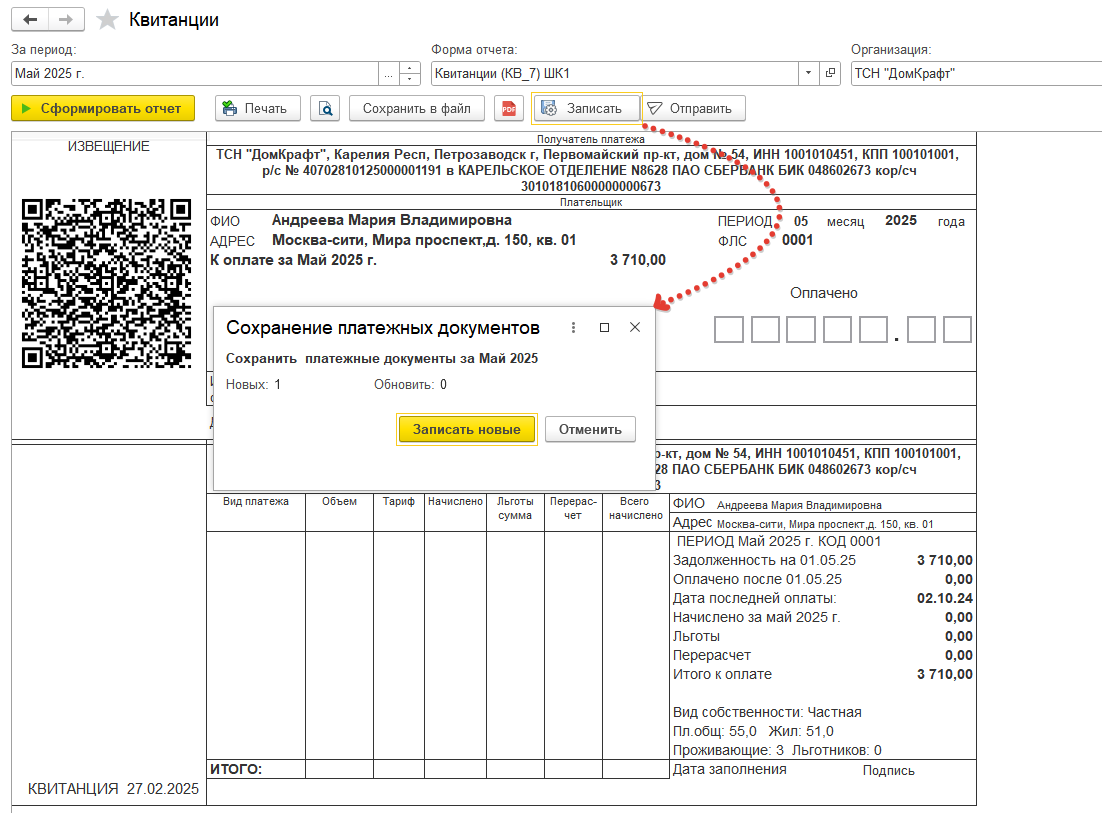The image size is (1102, 813).
Task: Click the Квитанции page title
Action: pos(174,20)
